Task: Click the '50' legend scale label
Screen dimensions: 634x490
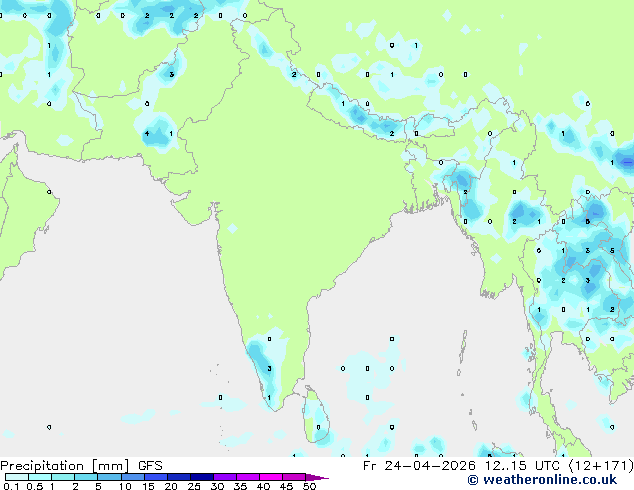Action: [x=309, y=486]
